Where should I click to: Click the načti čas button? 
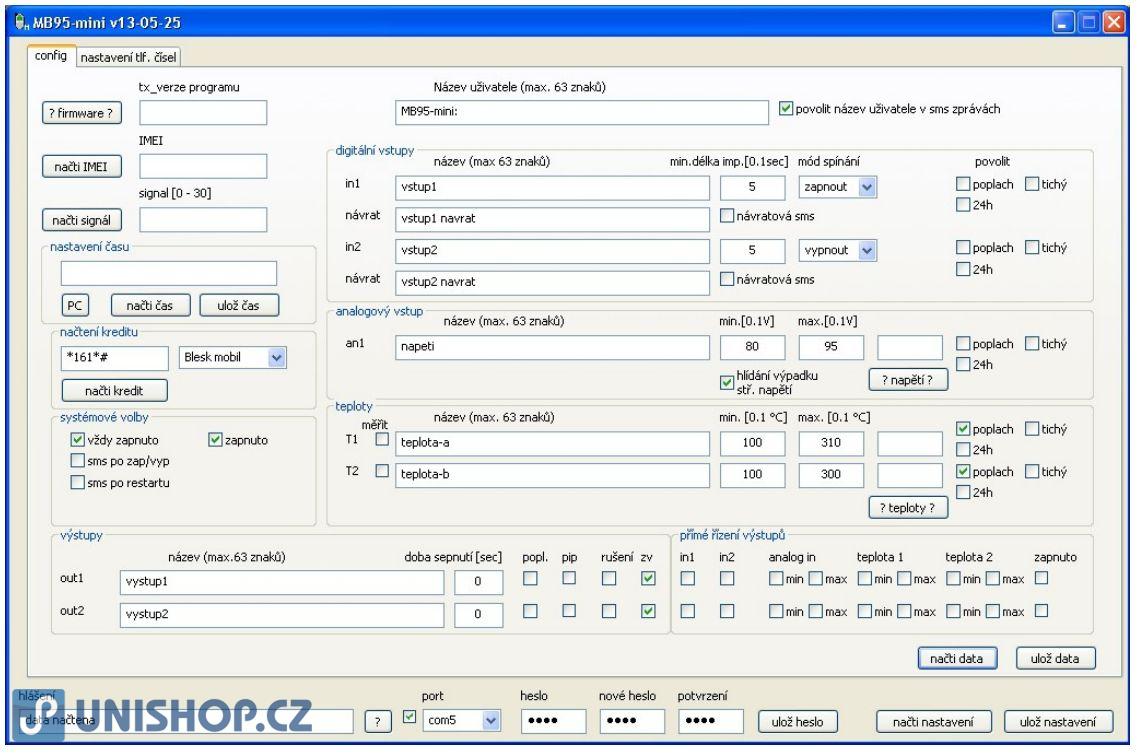coord(150,305)
